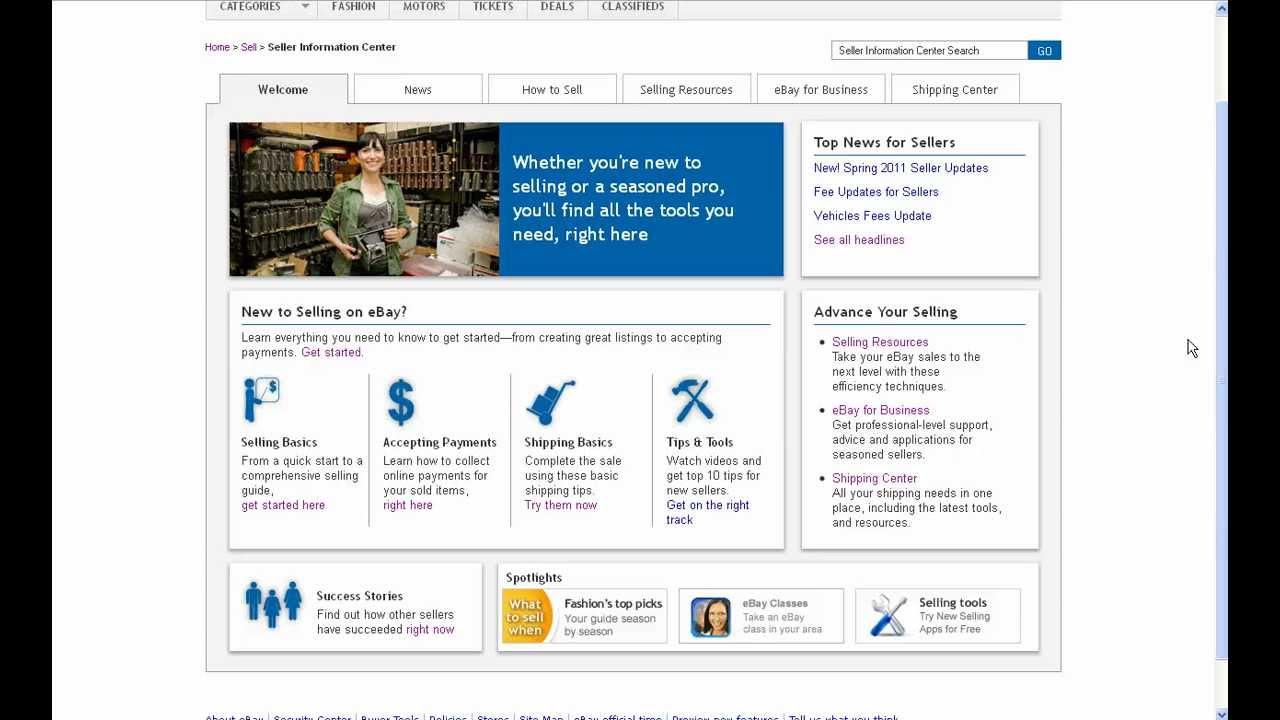This screenshot has width=1280, height=720.
Task: Open the seller hero banner image
Action: (x=506, y=199)
